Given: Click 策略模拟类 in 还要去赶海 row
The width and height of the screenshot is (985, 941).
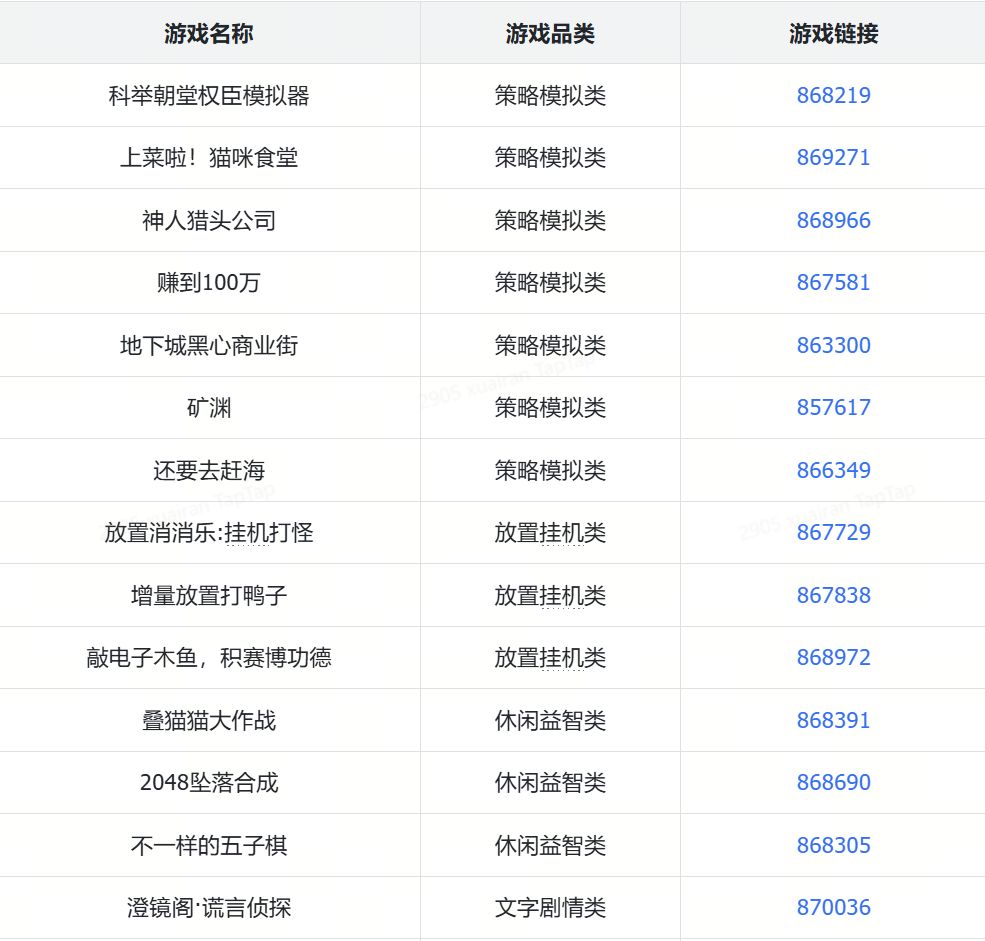Looking at the screenshot, I should tap(550, 470).
